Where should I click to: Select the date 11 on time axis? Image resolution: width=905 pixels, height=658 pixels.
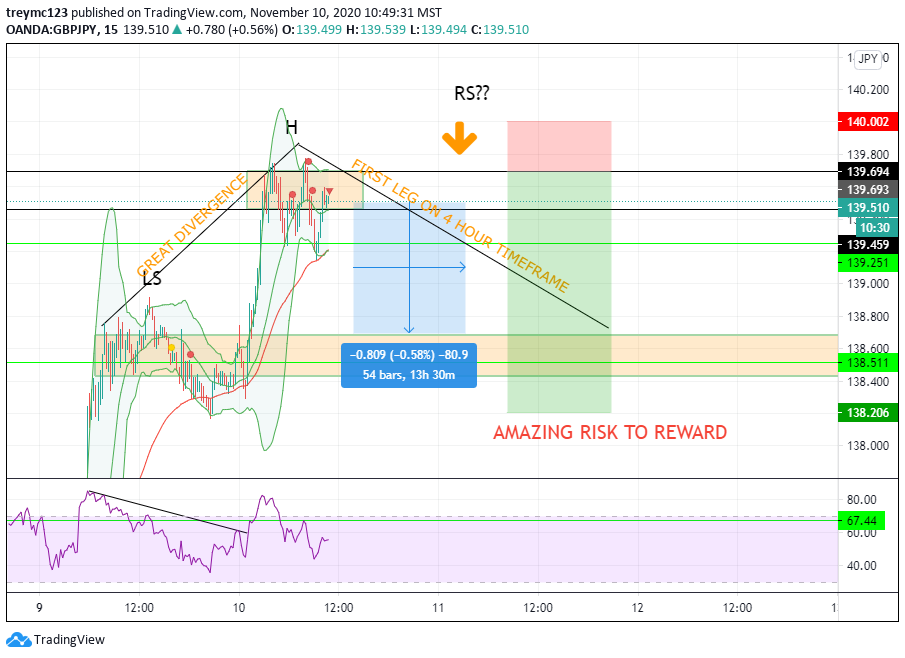(x=438, y=608)
